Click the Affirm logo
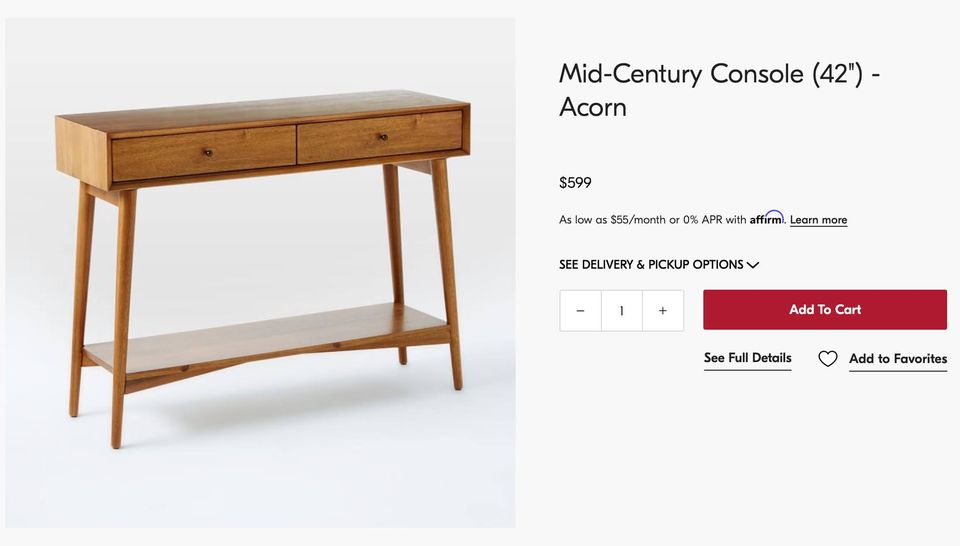 coord(767,218)
